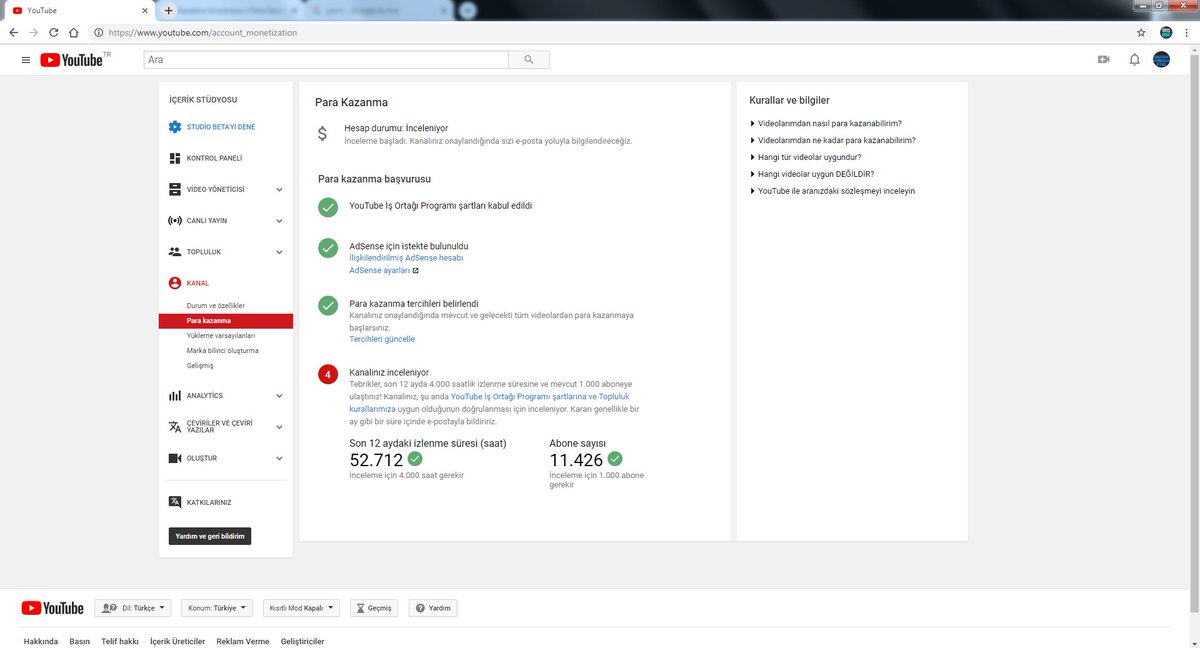
Task: Open the Konum: Türkiye location dropdown
Action: tap(217, 608)
